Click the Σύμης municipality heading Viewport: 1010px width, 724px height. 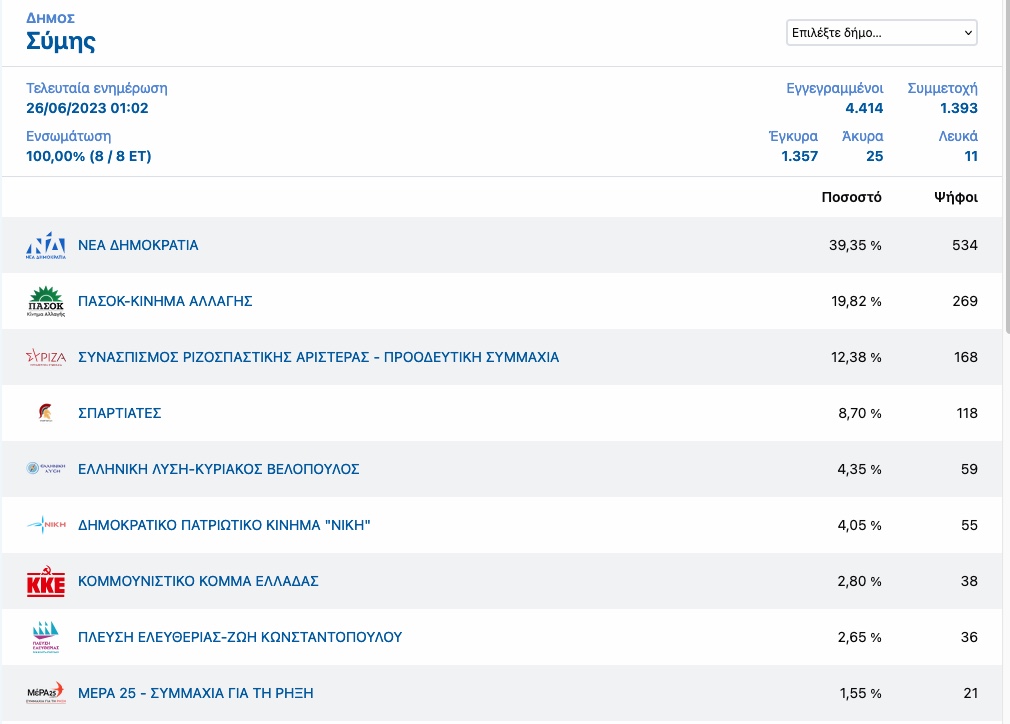tap(61, 42)
